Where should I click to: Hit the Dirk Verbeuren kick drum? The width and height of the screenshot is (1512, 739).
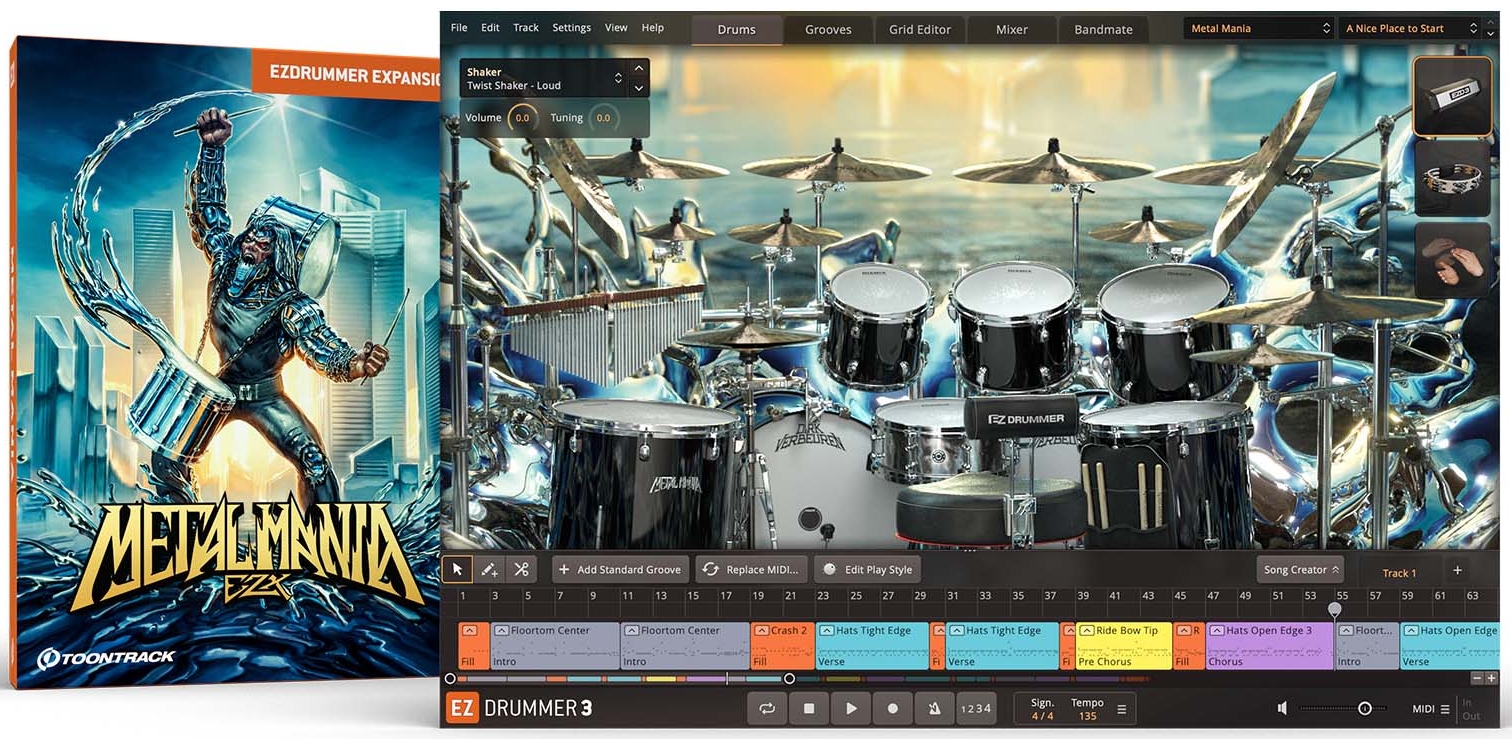pyautogui.click(x=808, y=474)
